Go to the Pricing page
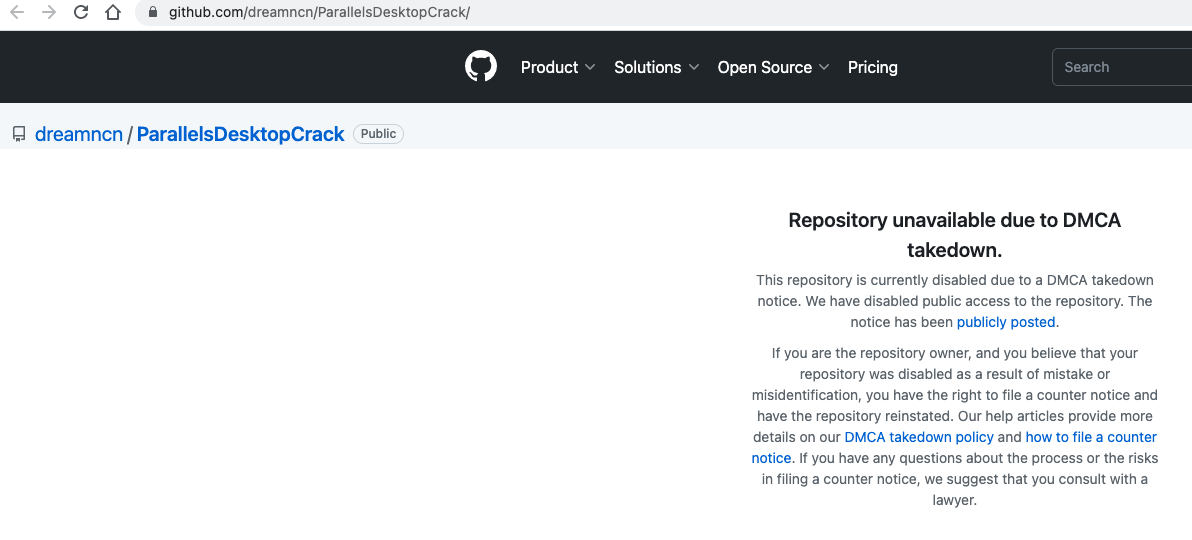Image resolution: width=1192 pixels, height=540 pixels. click(x=872, y=67)
